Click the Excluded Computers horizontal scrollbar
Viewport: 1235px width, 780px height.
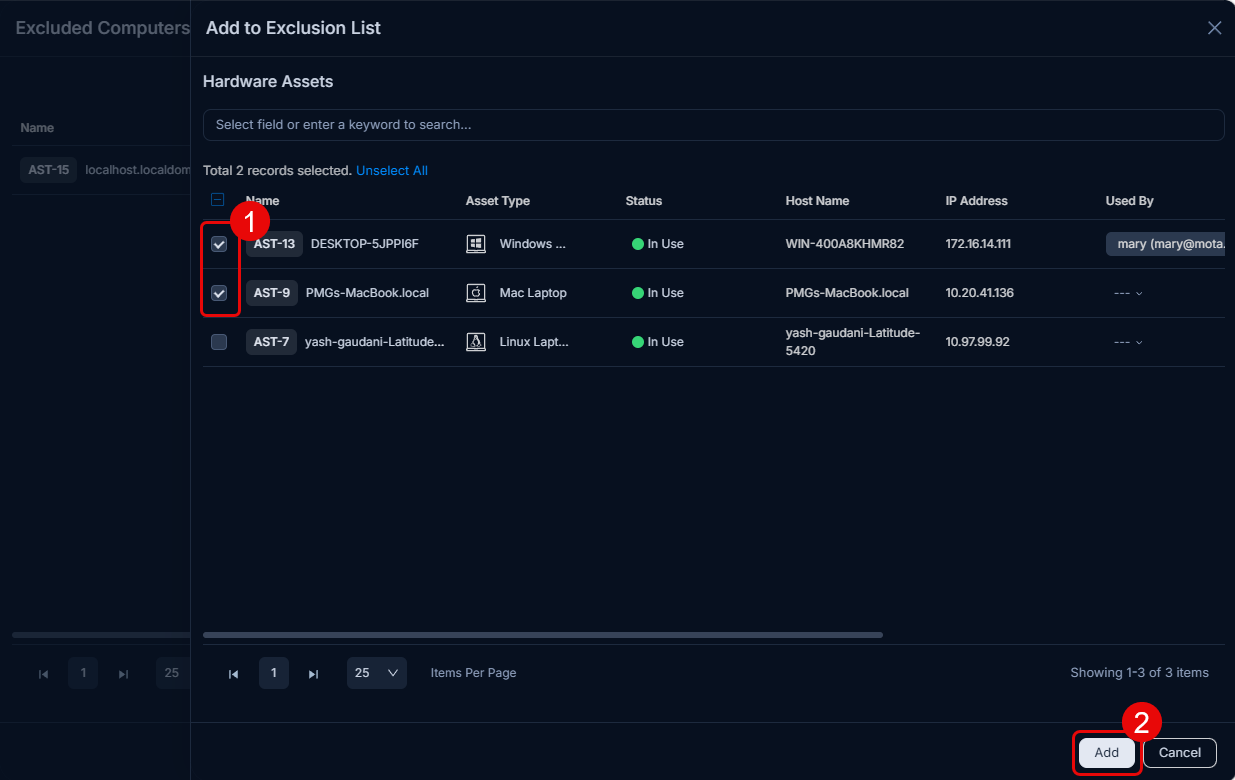[x=101, y=635]
